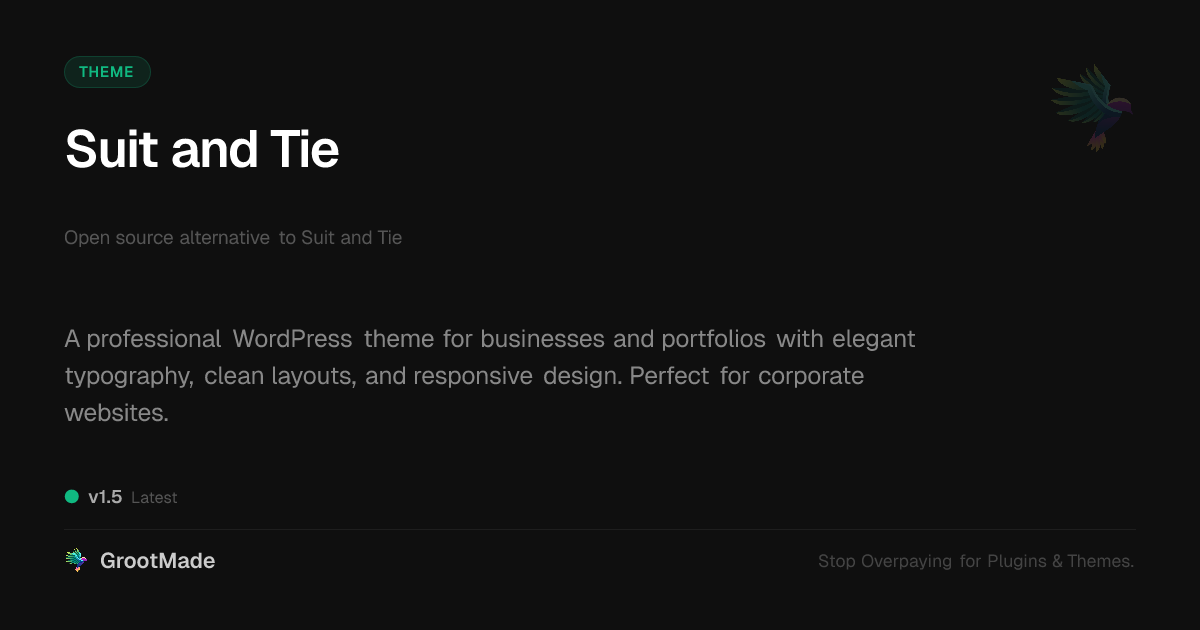The width and height of the screenshot is (1200, 630).
Task: Select the v1.5 version label
Action: coord(105,497)
